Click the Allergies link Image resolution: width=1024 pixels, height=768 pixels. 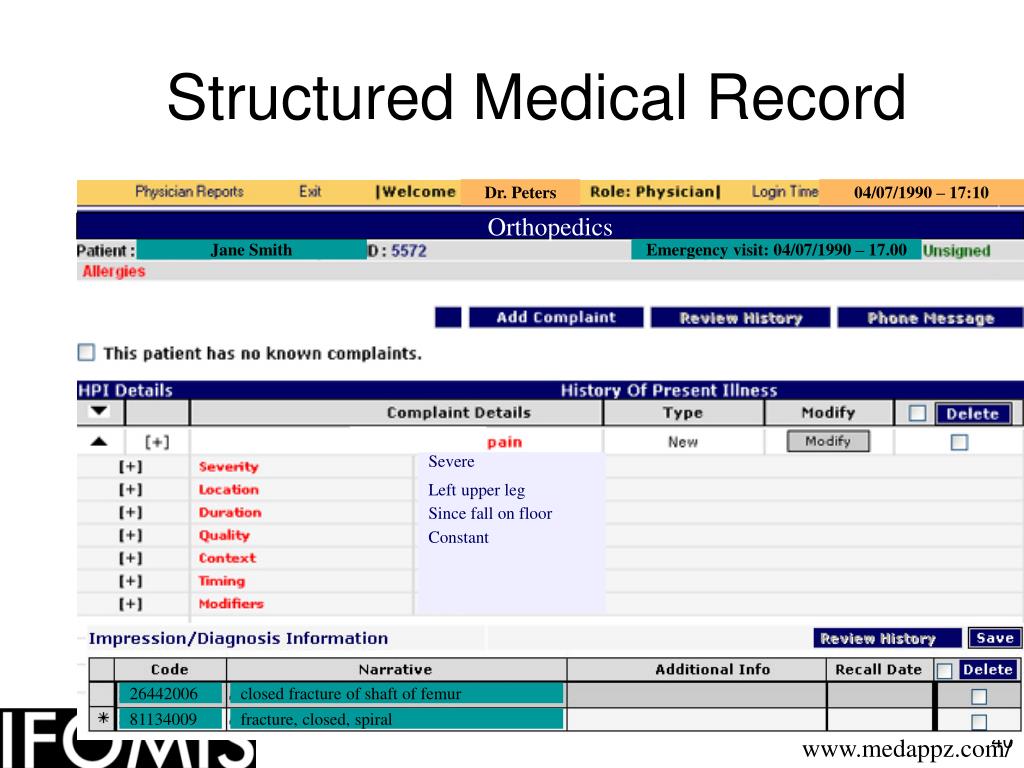pyautogui.click(x=114, y=271)
